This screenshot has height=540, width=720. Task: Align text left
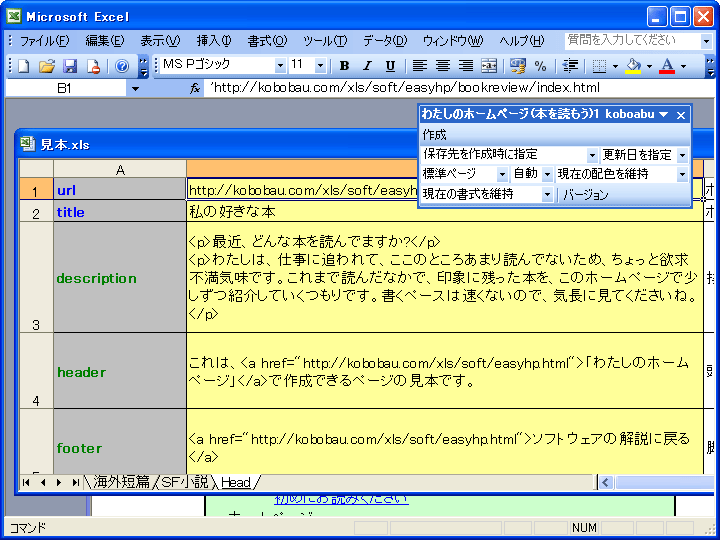(x=419, y=66)
